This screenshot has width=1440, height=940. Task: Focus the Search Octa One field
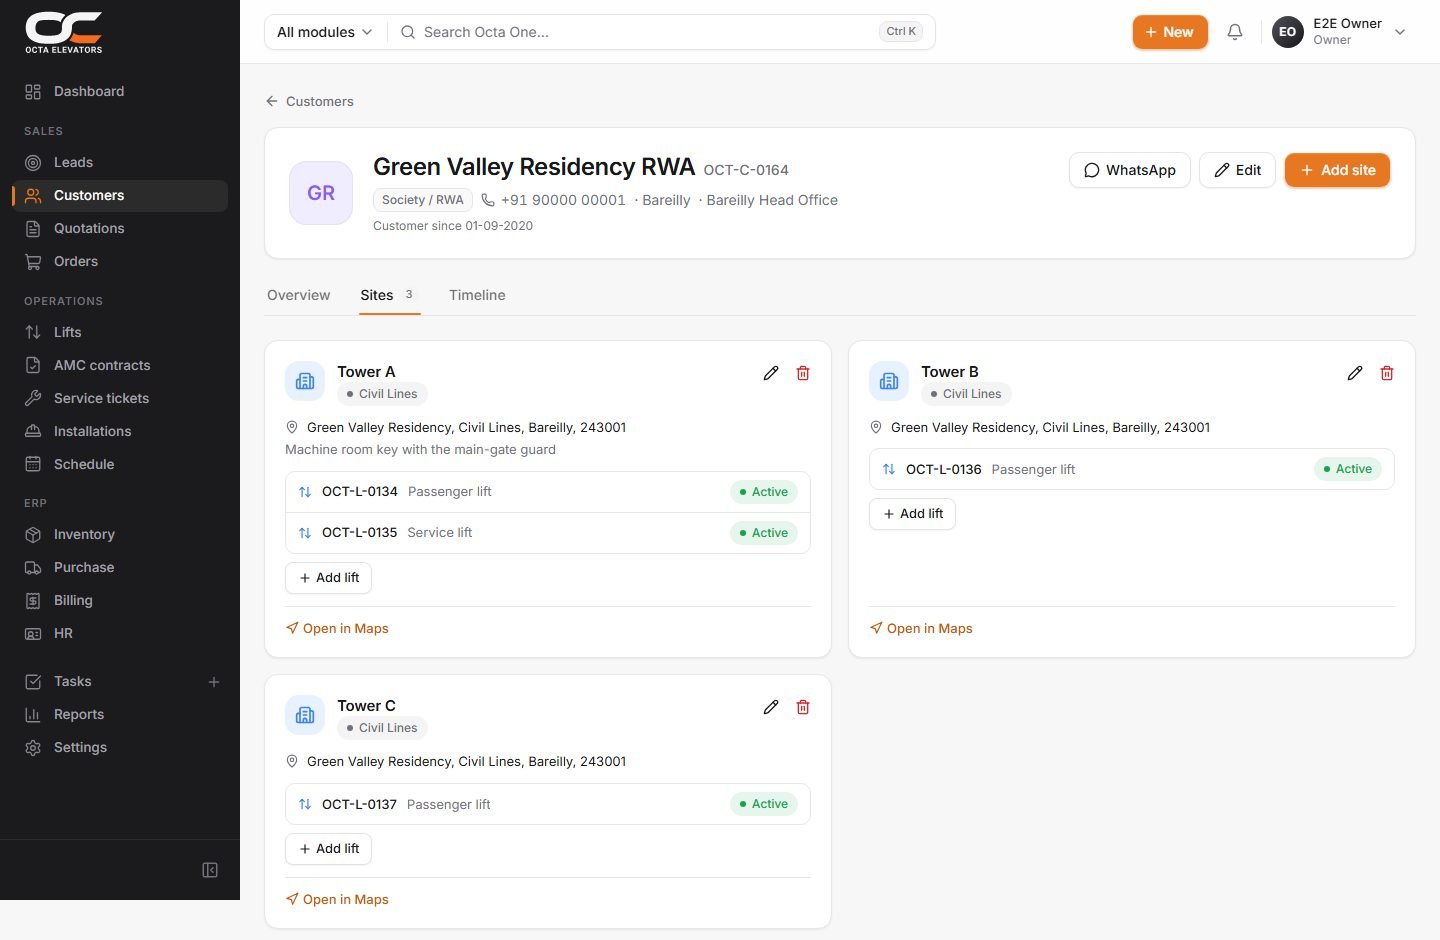pos(660,32)
